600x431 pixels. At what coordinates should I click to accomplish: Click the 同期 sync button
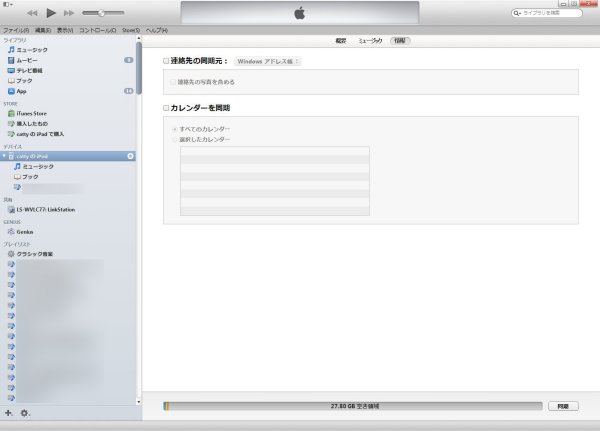(x=563, y=406)
